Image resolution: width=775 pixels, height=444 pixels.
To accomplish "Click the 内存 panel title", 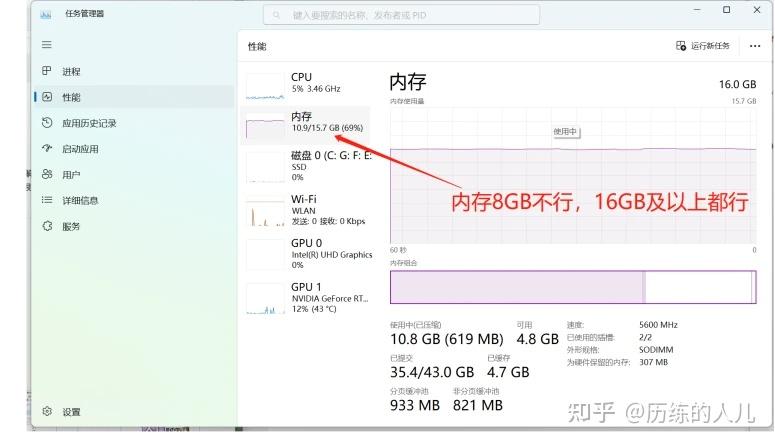I will [x=408, y=82].
